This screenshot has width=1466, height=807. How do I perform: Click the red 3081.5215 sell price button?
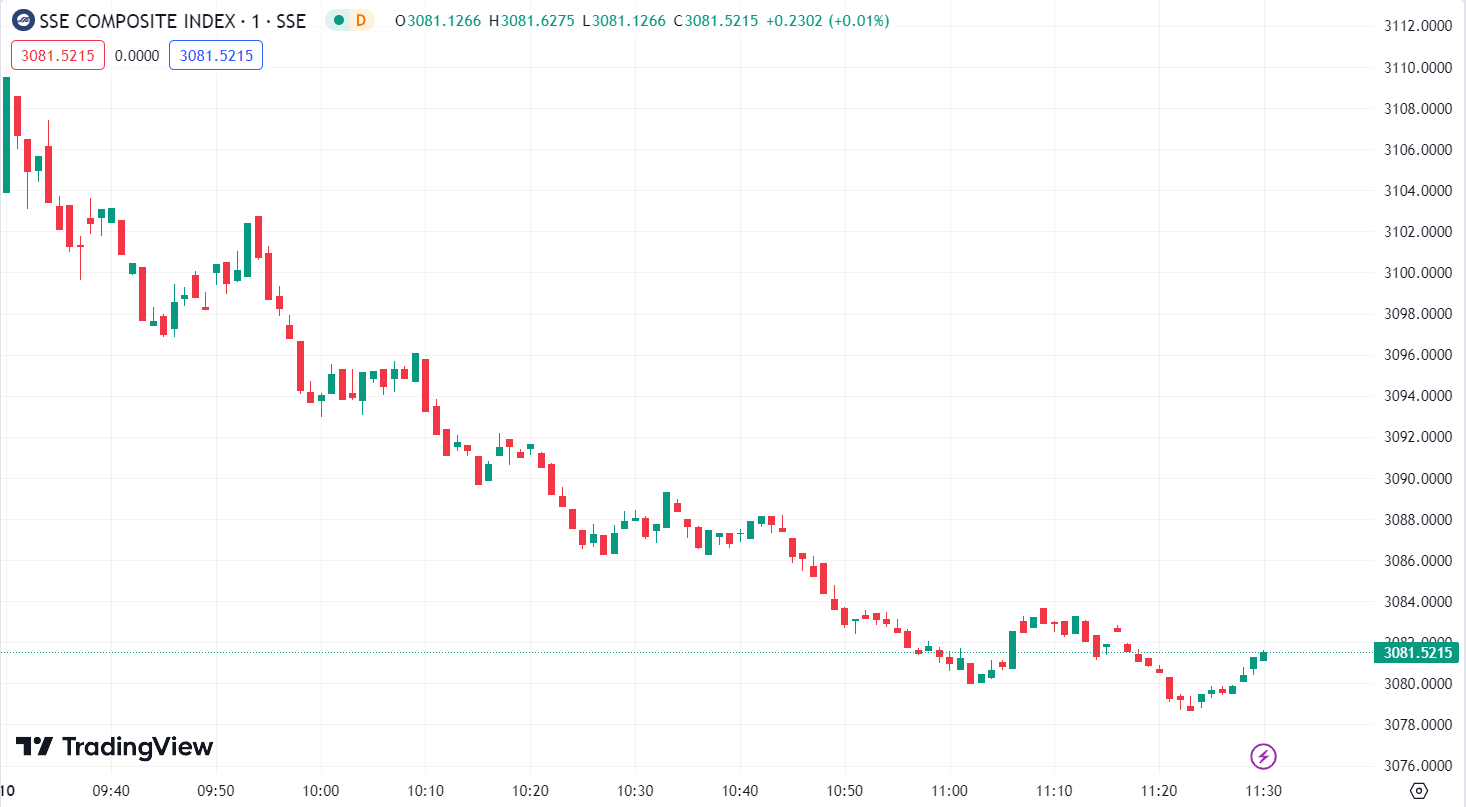[x=58, y=55]
